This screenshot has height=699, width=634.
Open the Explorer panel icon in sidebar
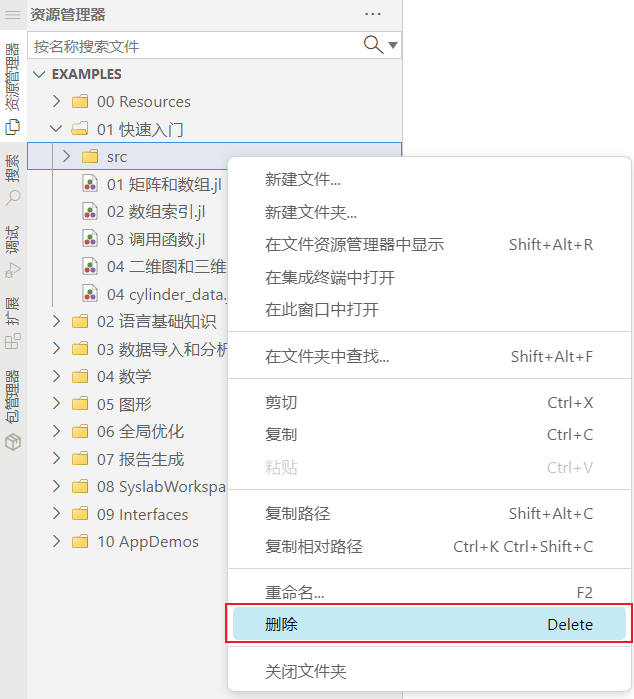[13, 127]
